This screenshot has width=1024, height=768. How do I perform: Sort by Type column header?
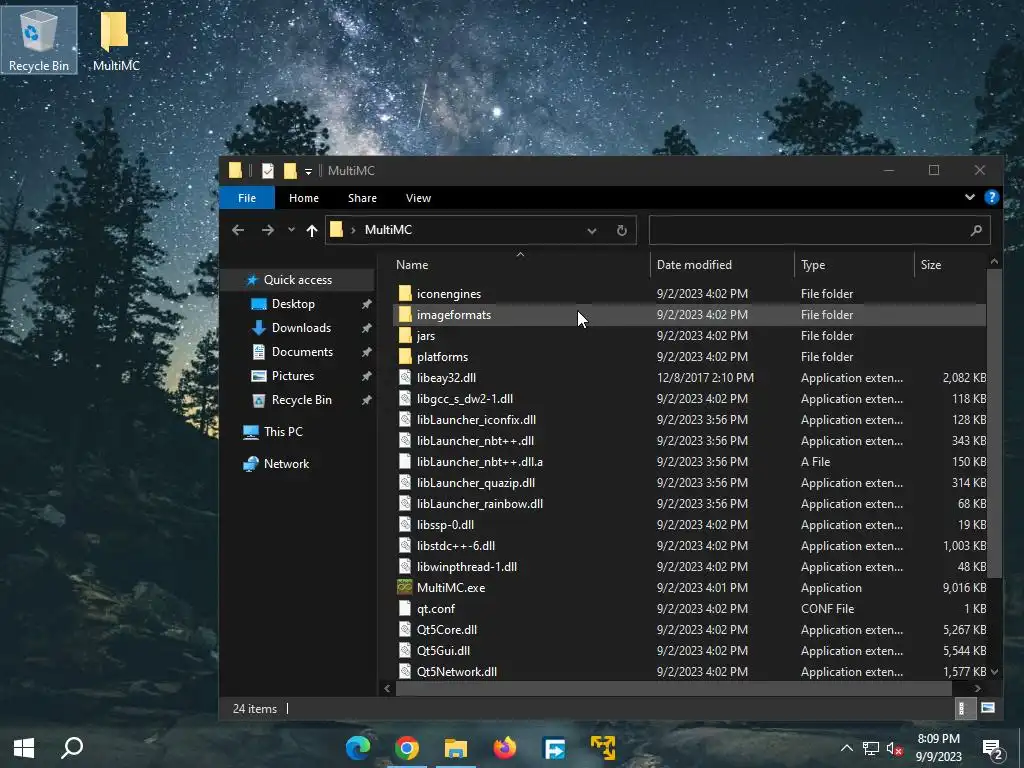854,264
